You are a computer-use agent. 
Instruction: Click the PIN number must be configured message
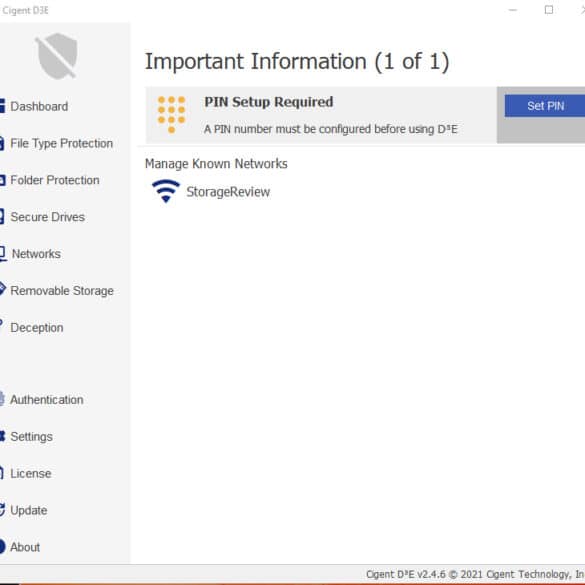pyautogui.click(x=331, y=129)
